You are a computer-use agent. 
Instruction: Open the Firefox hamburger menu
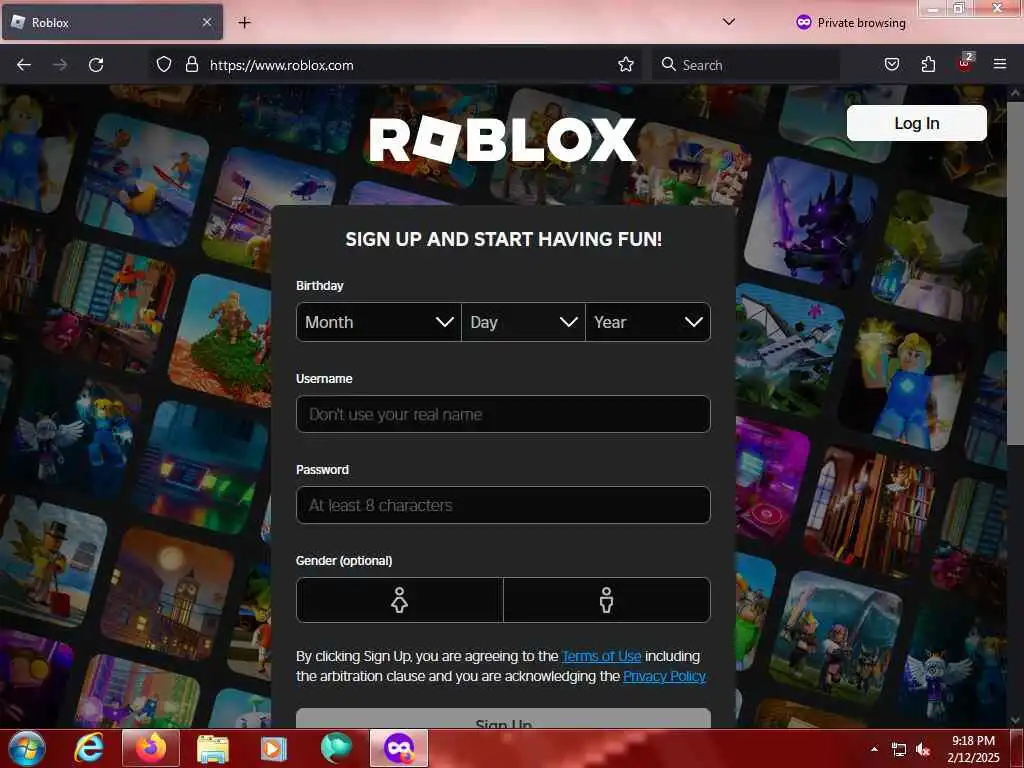tap(1000, 65)
